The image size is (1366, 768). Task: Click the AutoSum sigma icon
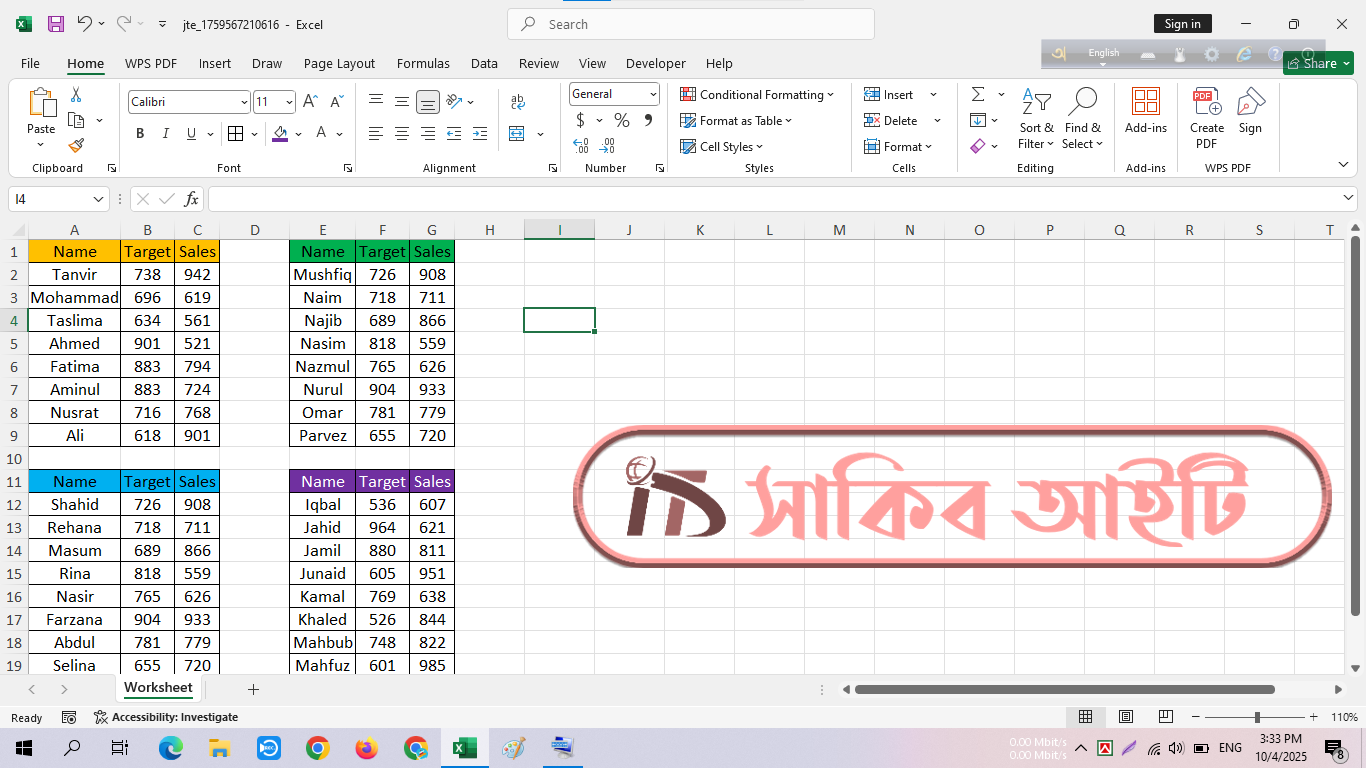[977, 94]
